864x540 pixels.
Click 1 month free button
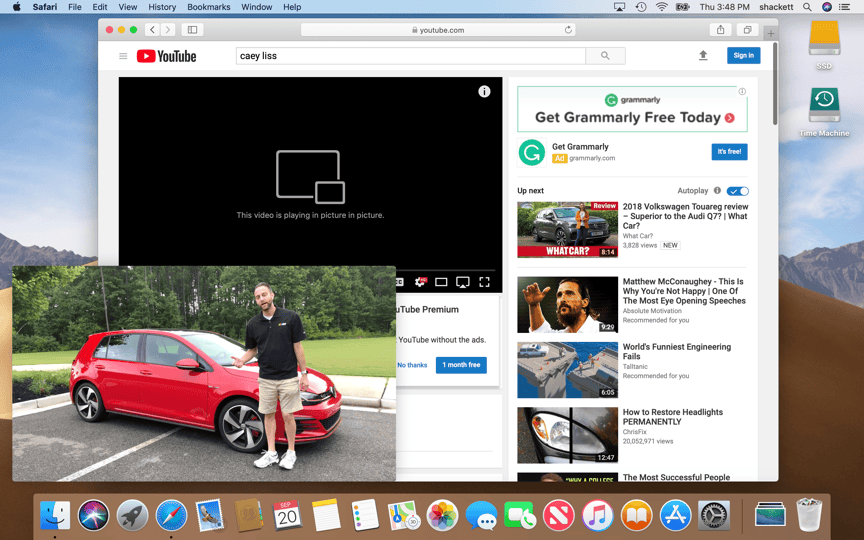coord(461,365)
